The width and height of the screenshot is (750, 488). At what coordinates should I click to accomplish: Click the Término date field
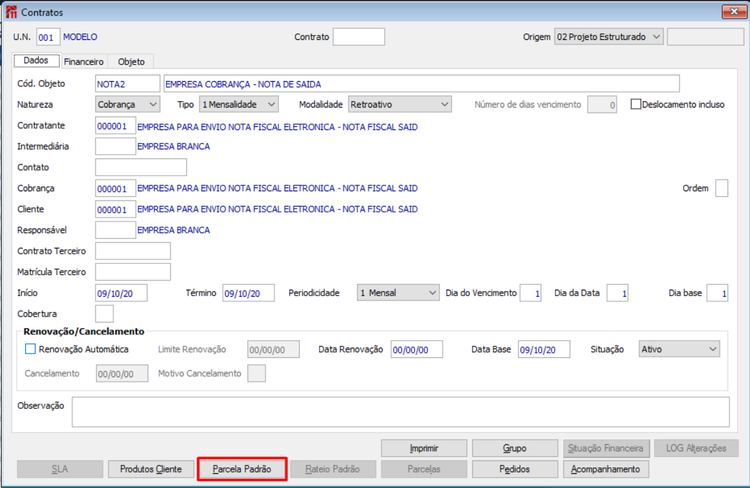(x=248, y=293)
